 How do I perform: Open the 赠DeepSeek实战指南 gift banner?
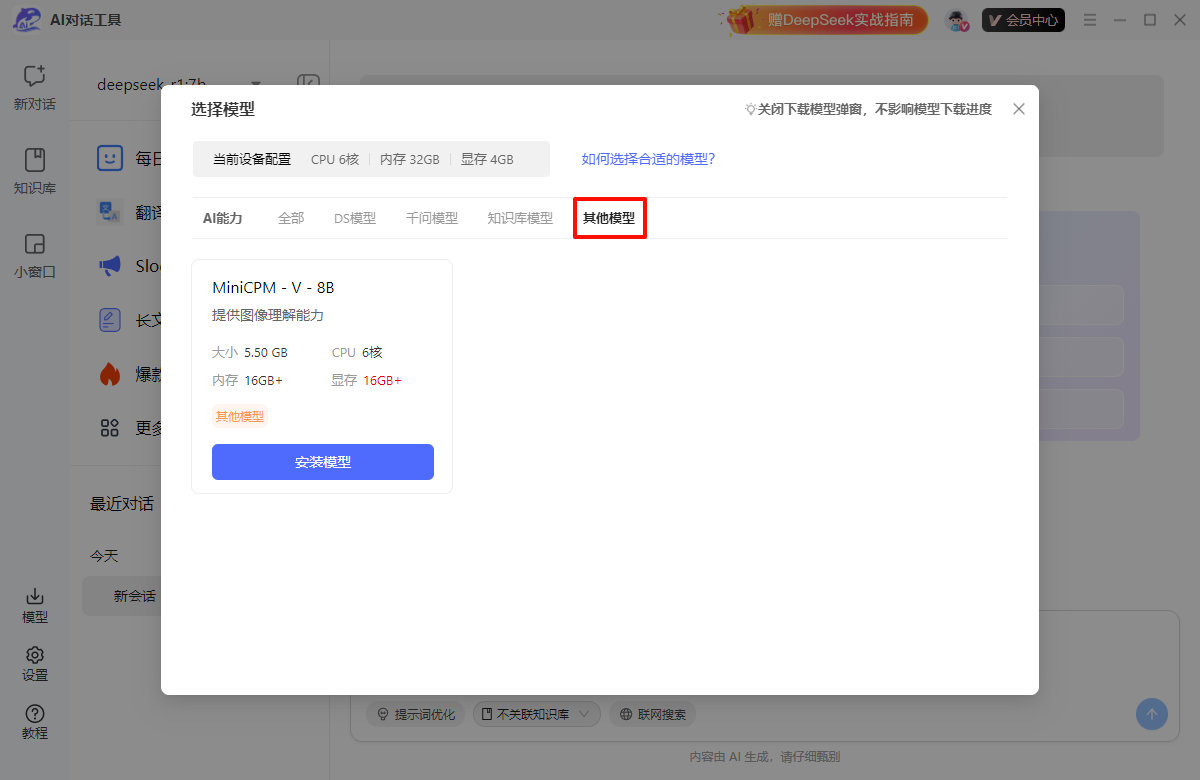[826, 19]
